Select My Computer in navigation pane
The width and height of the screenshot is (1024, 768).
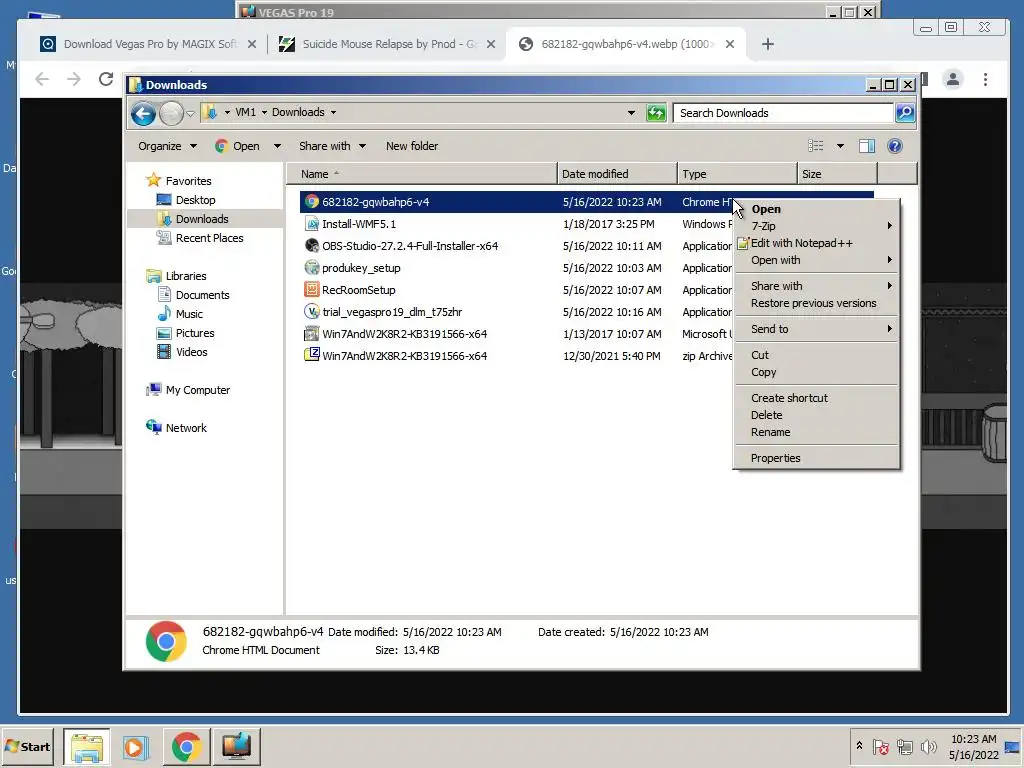197,390
